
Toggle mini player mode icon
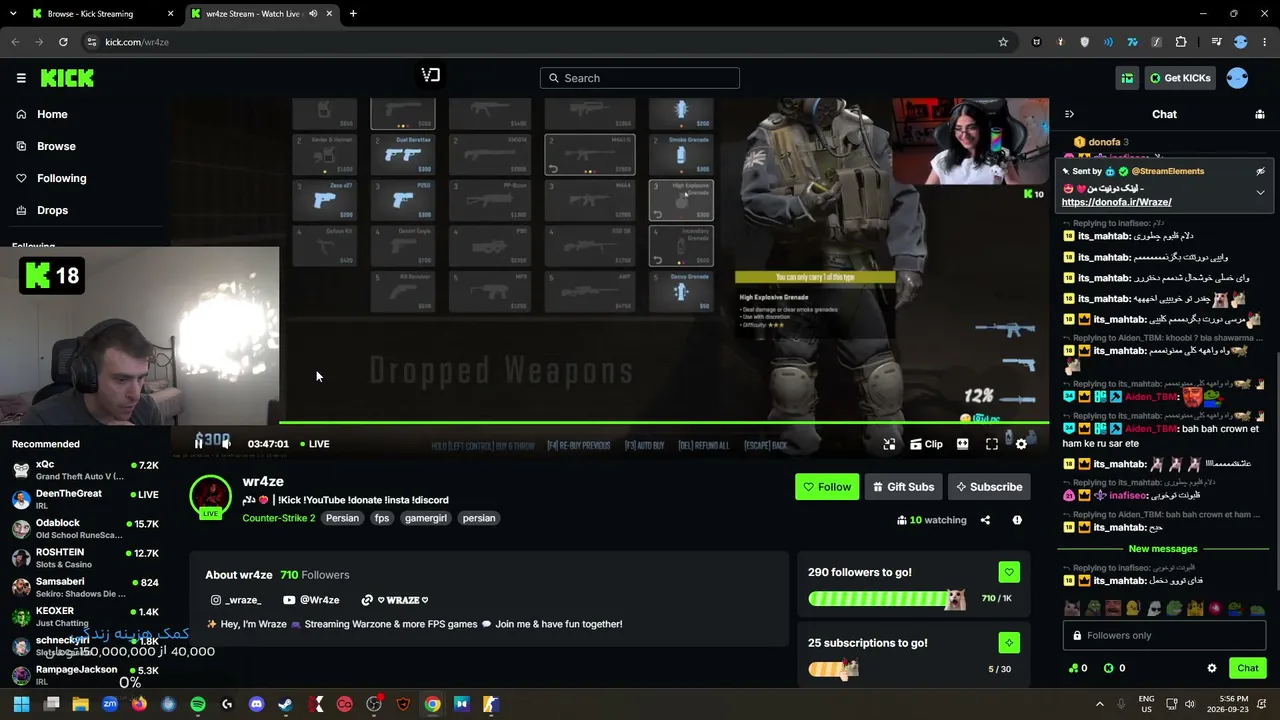coord(889,444)
